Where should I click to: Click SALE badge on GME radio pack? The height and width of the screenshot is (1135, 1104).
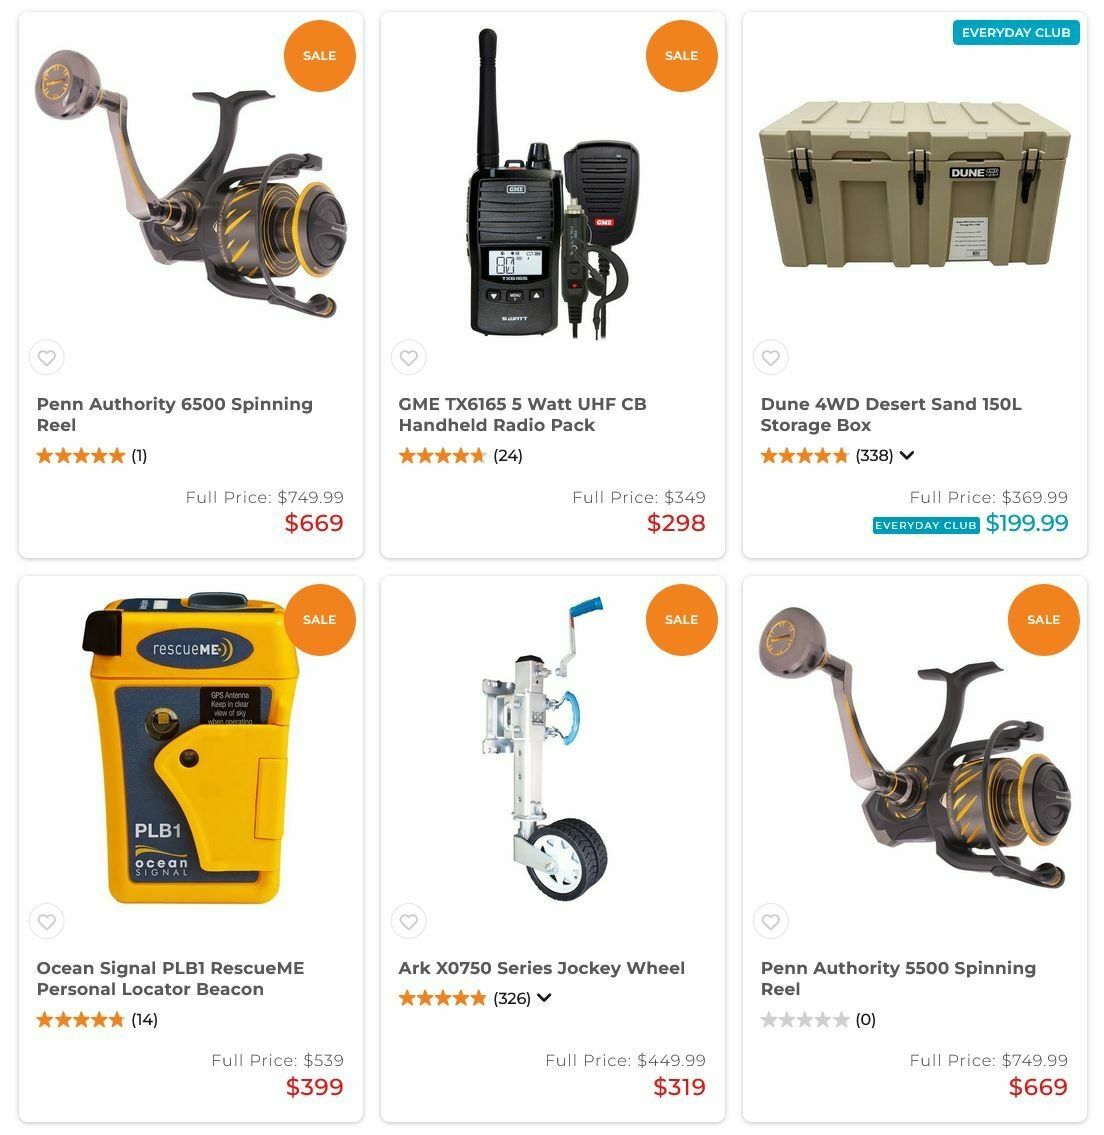pyautogui.click(x=681, y=56)
